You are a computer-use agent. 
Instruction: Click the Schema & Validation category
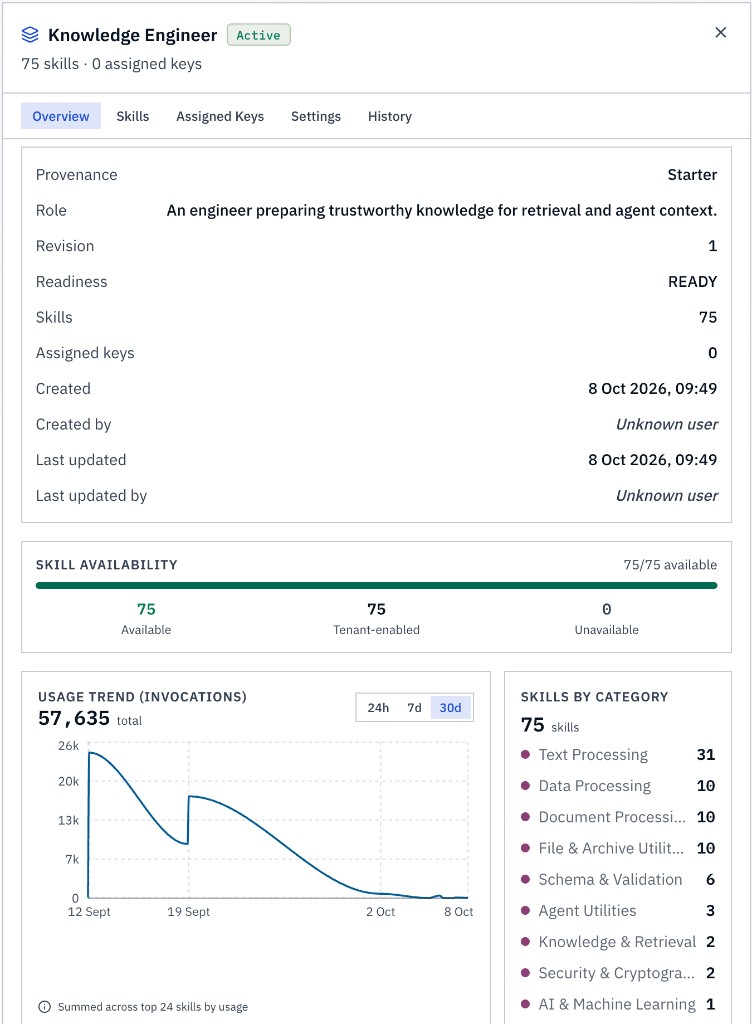coord(618,880)
